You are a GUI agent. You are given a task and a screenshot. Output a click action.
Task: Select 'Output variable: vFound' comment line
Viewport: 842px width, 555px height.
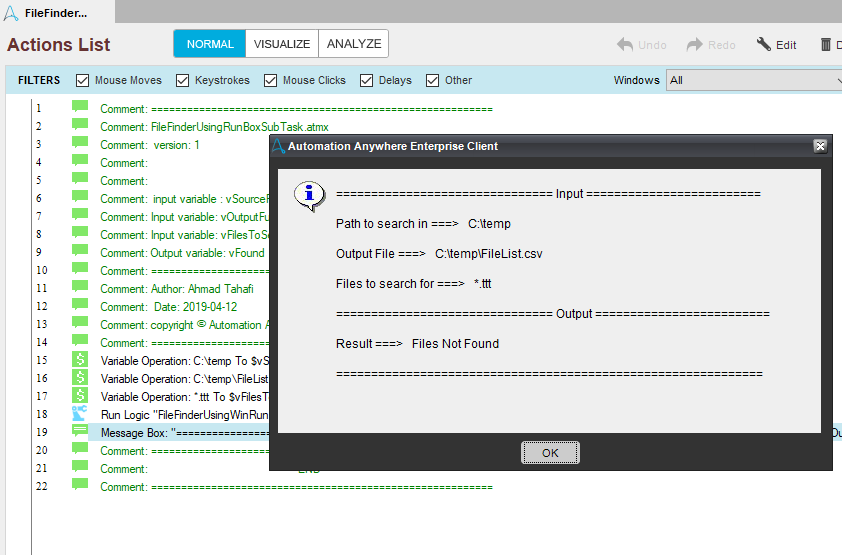[x=183, y=253]
